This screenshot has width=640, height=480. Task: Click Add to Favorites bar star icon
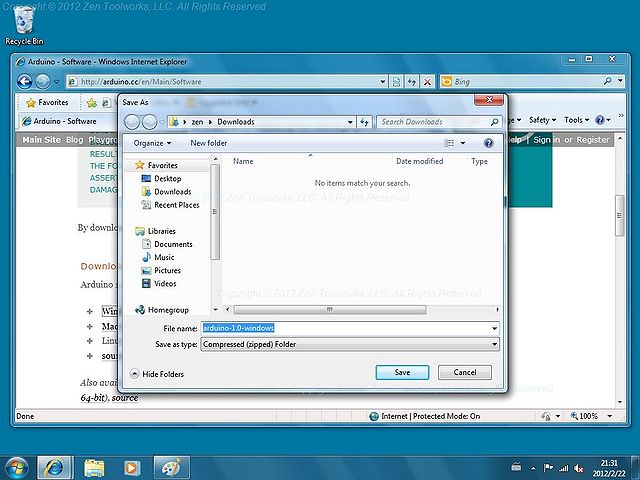click(92, 103)
